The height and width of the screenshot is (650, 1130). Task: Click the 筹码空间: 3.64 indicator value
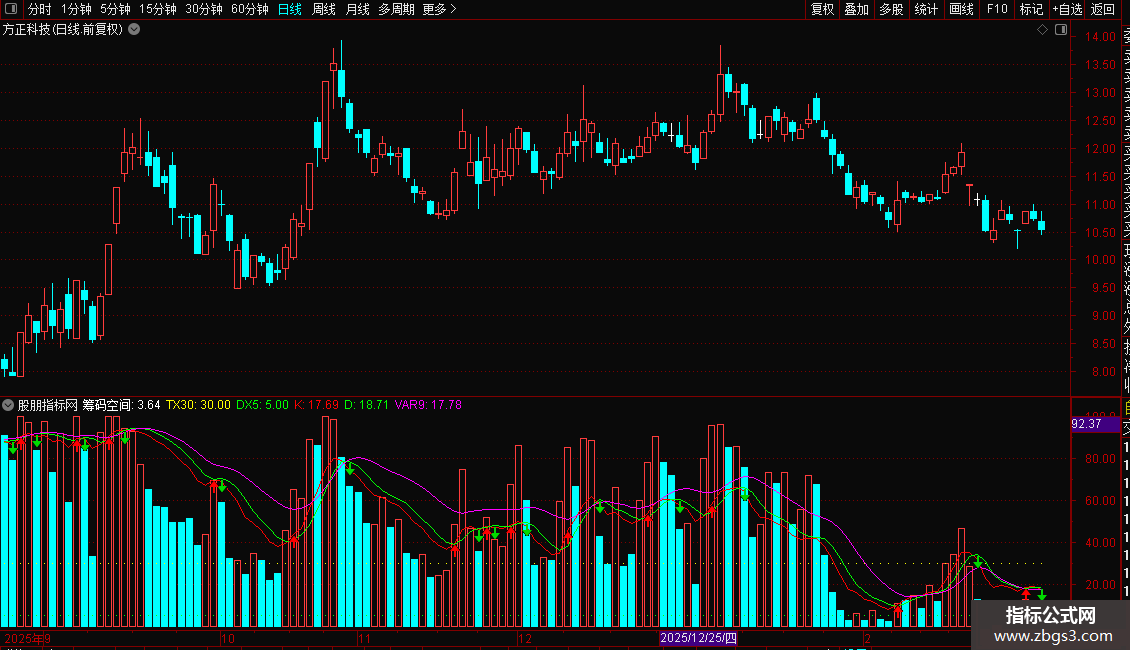point(121,405)
